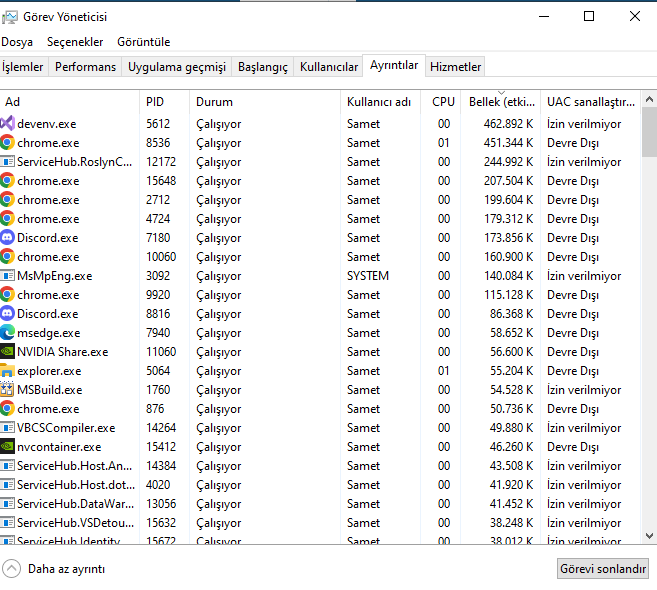The image size is (657, 590).
Task: Click the Görev Yöneticisi title bar icon
Action: [10, 17]
